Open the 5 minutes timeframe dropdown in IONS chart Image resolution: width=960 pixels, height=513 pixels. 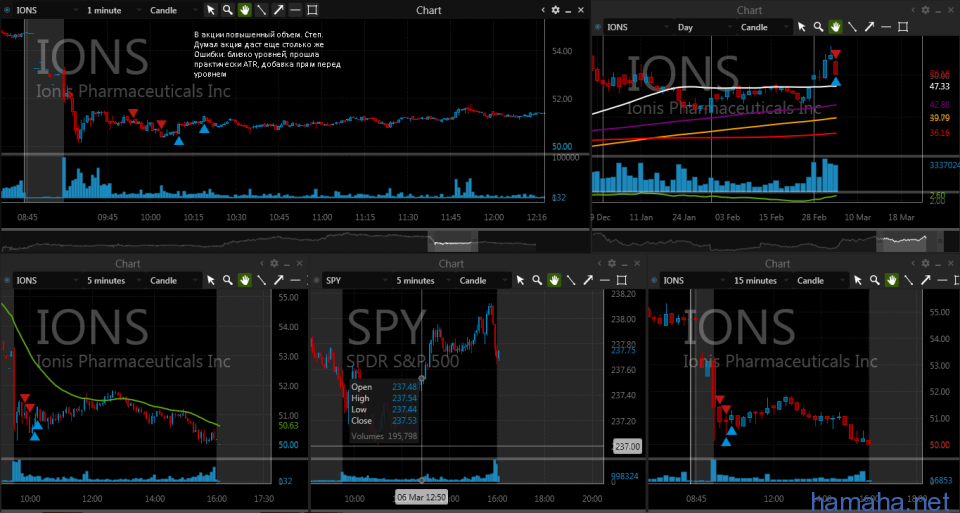113,280
